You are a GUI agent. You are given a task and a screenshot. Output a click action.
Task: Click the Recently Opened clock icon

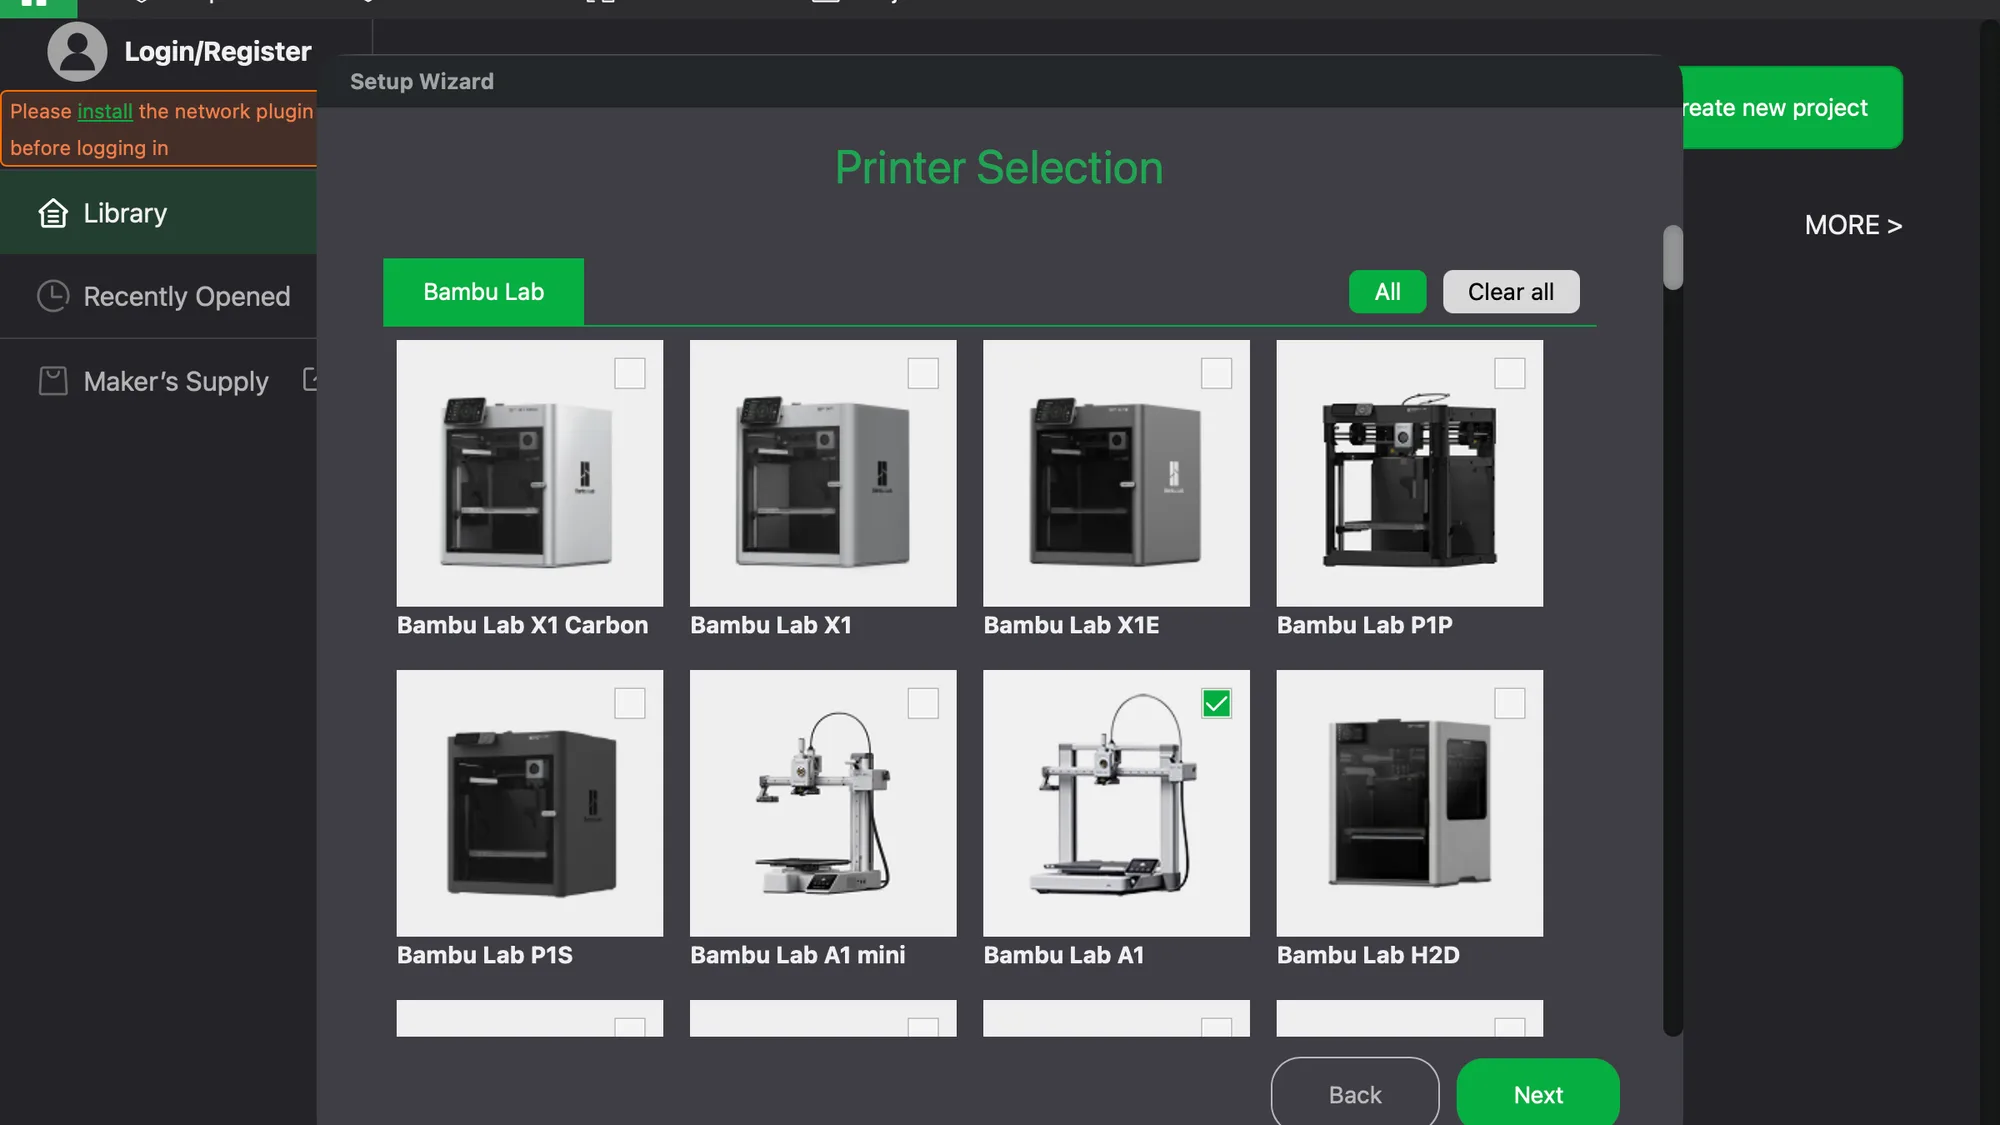53,296
